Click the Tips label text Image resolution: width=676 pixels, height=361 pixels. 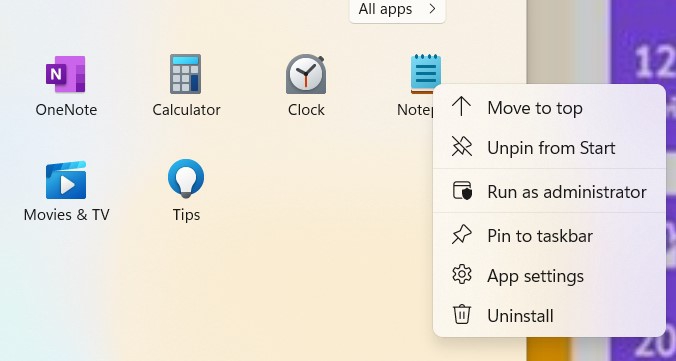[186, 215]
